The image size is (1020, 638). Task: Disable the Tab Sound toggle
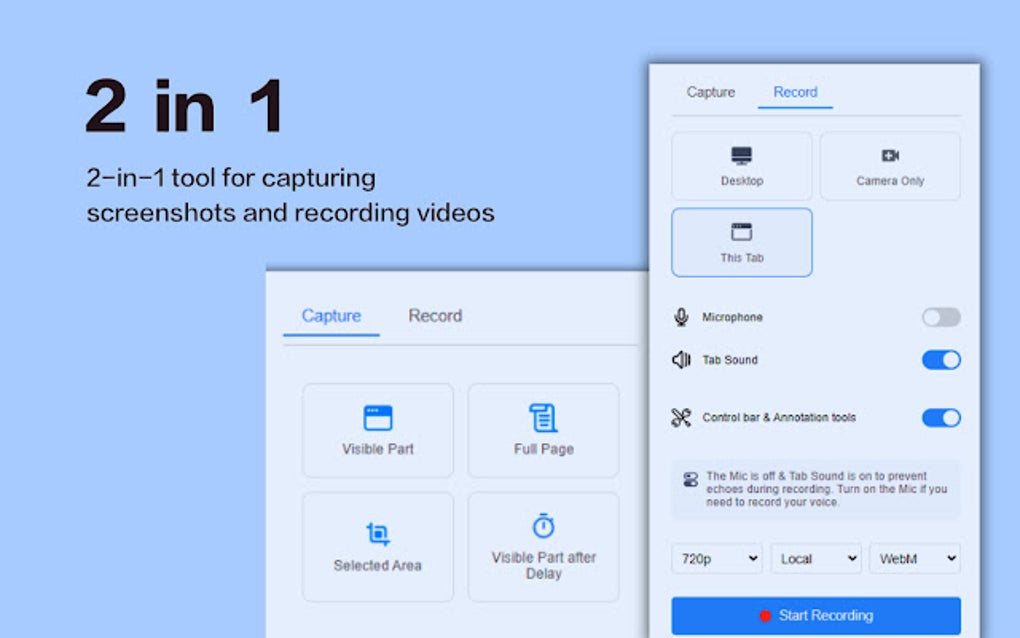pyautogui.click(x=939, y=359)
